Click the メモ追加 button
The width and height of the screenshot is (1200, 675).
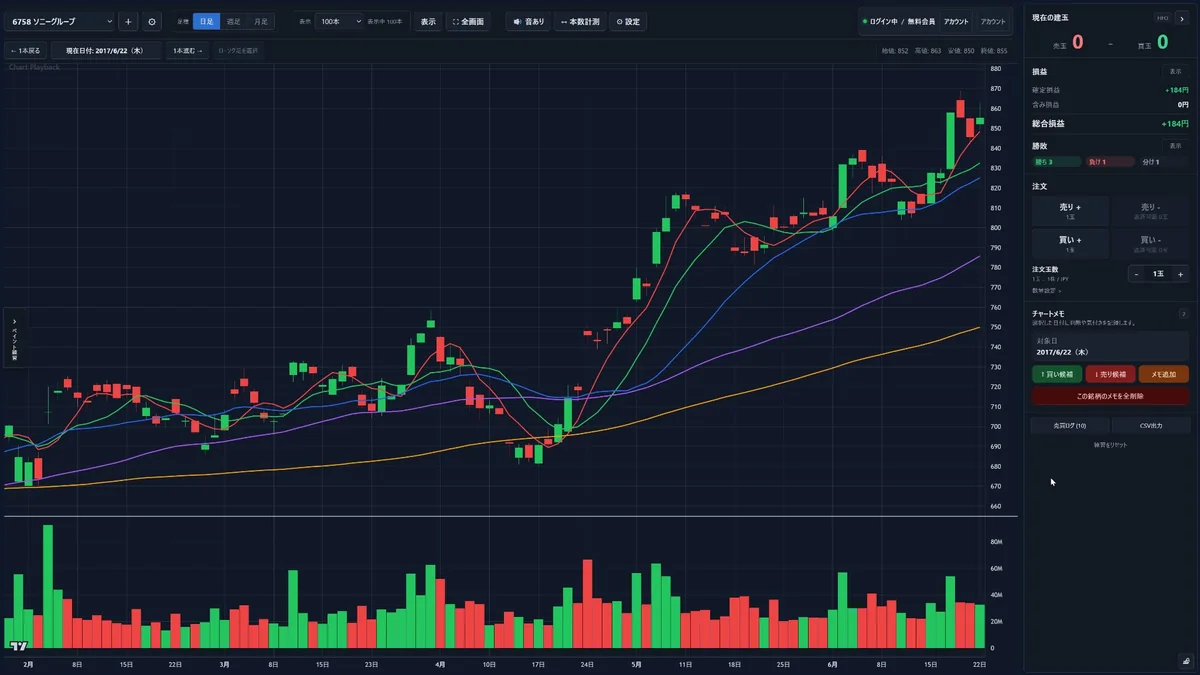[x=1163, y=374]
